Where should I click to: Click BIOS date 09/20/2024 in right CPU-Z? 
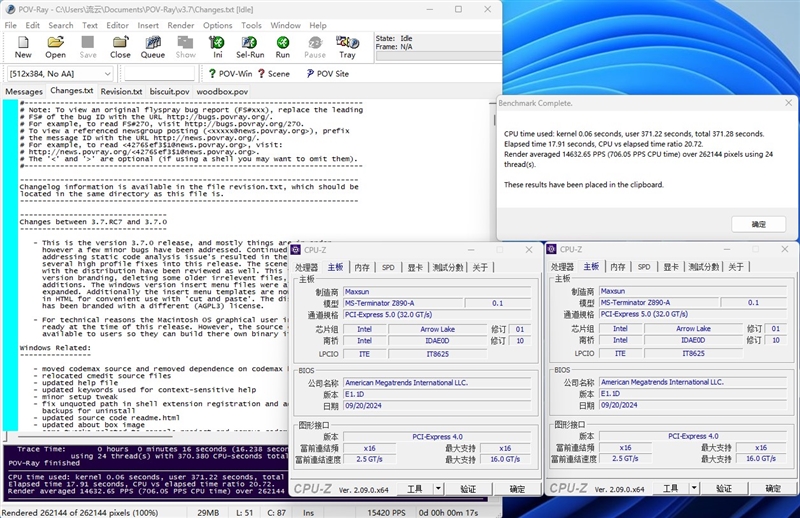pos(693,405)
